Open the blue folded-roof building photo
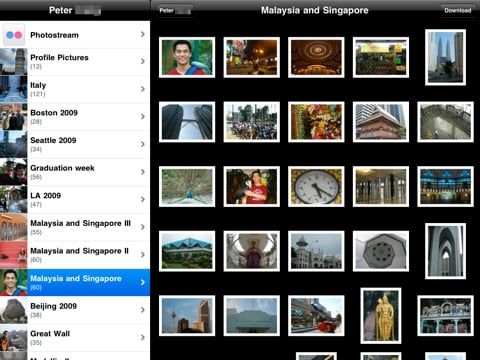Viewport: 480px width, 360px height. (187, 251)
